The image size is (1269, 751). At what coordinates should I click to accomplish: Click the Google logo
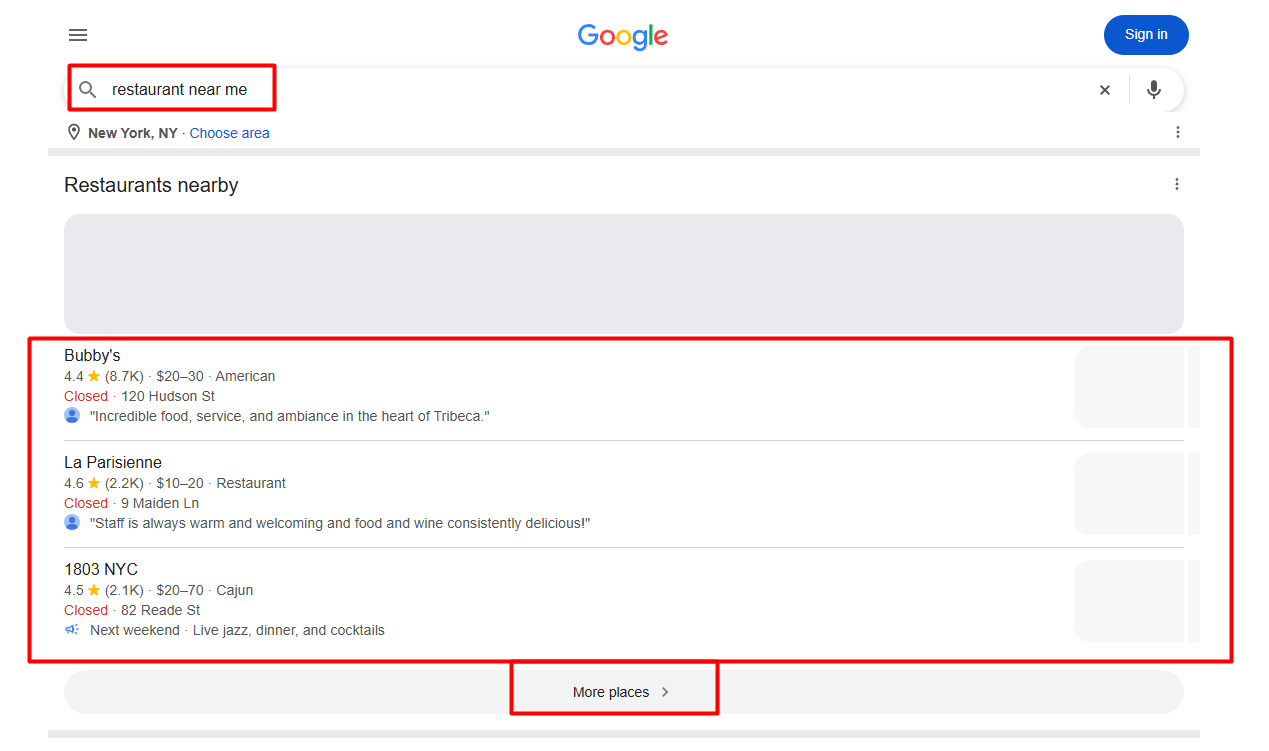point(623,37)
